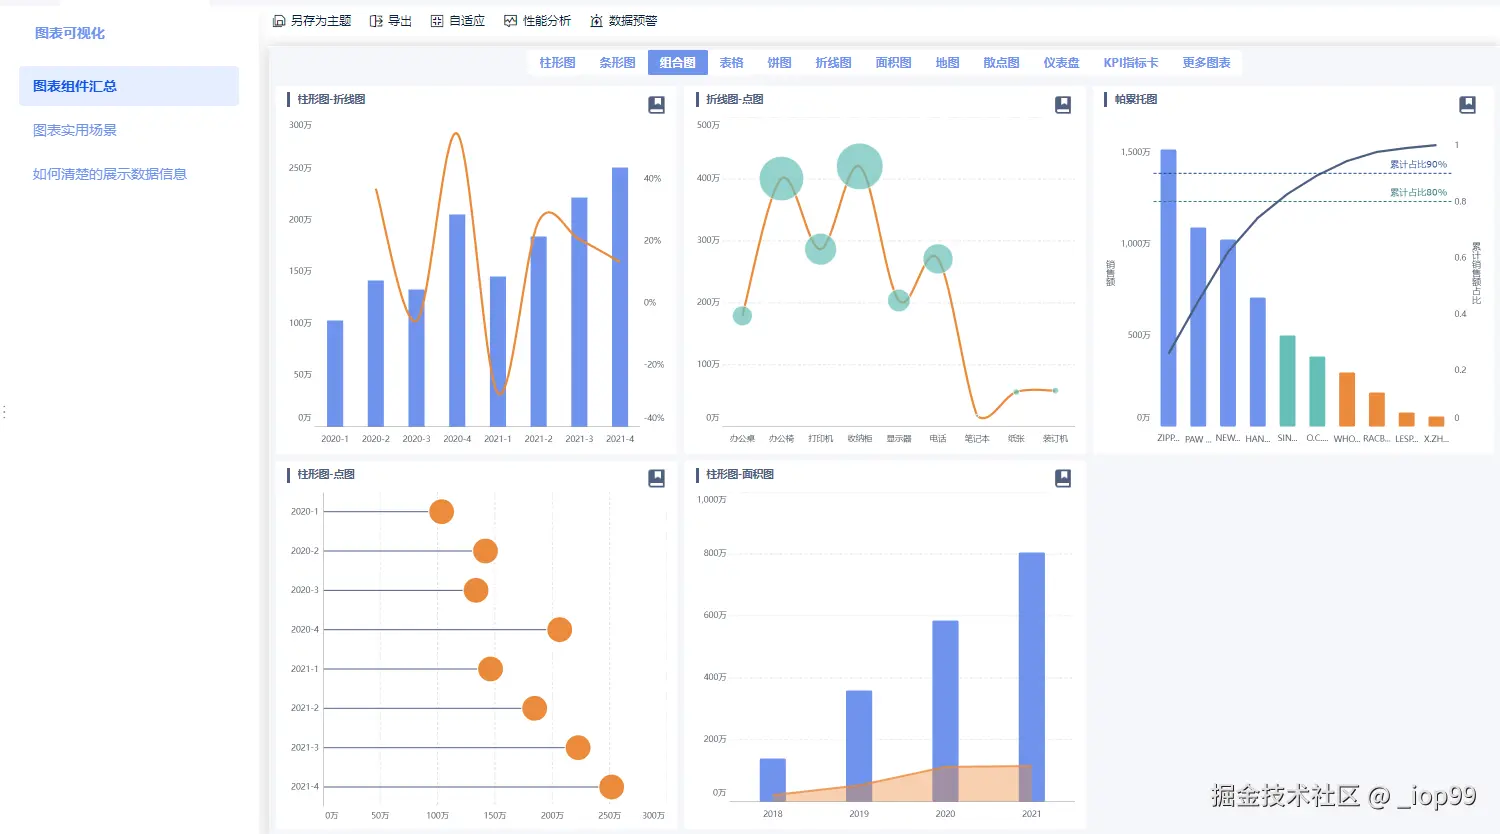Click the 帕累托图 chart title

click(x=1136, y=99)
